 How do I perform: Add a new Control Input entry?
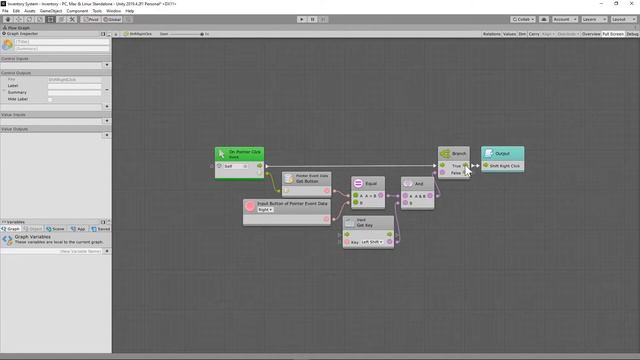click(107, 65)
